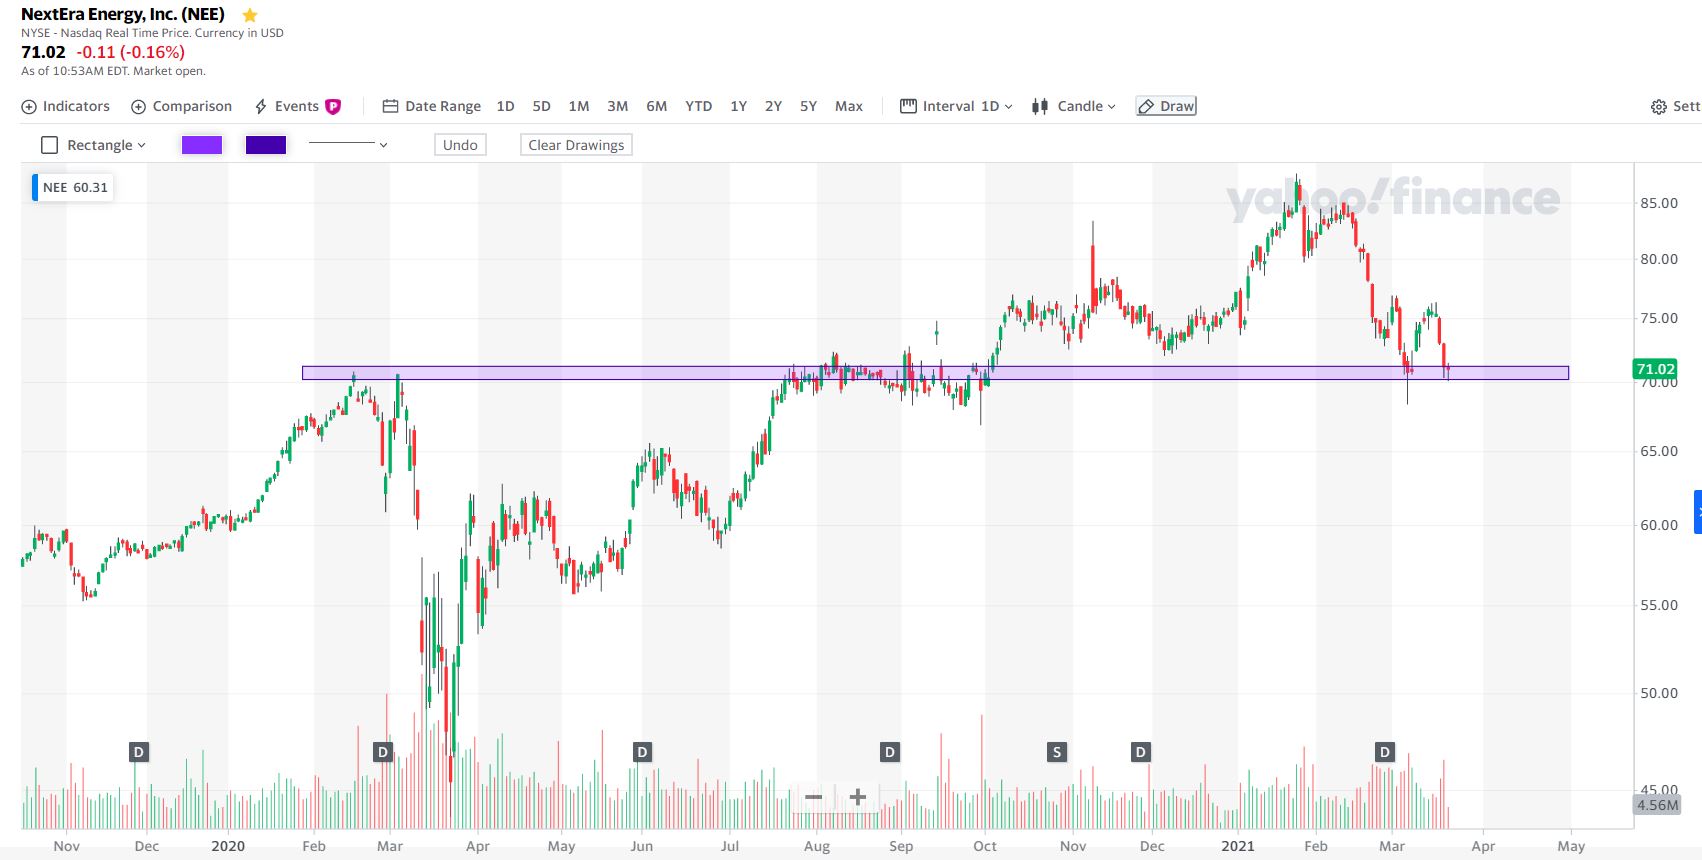
Task: Open the Indicators menu
Action: pos(66,106)
